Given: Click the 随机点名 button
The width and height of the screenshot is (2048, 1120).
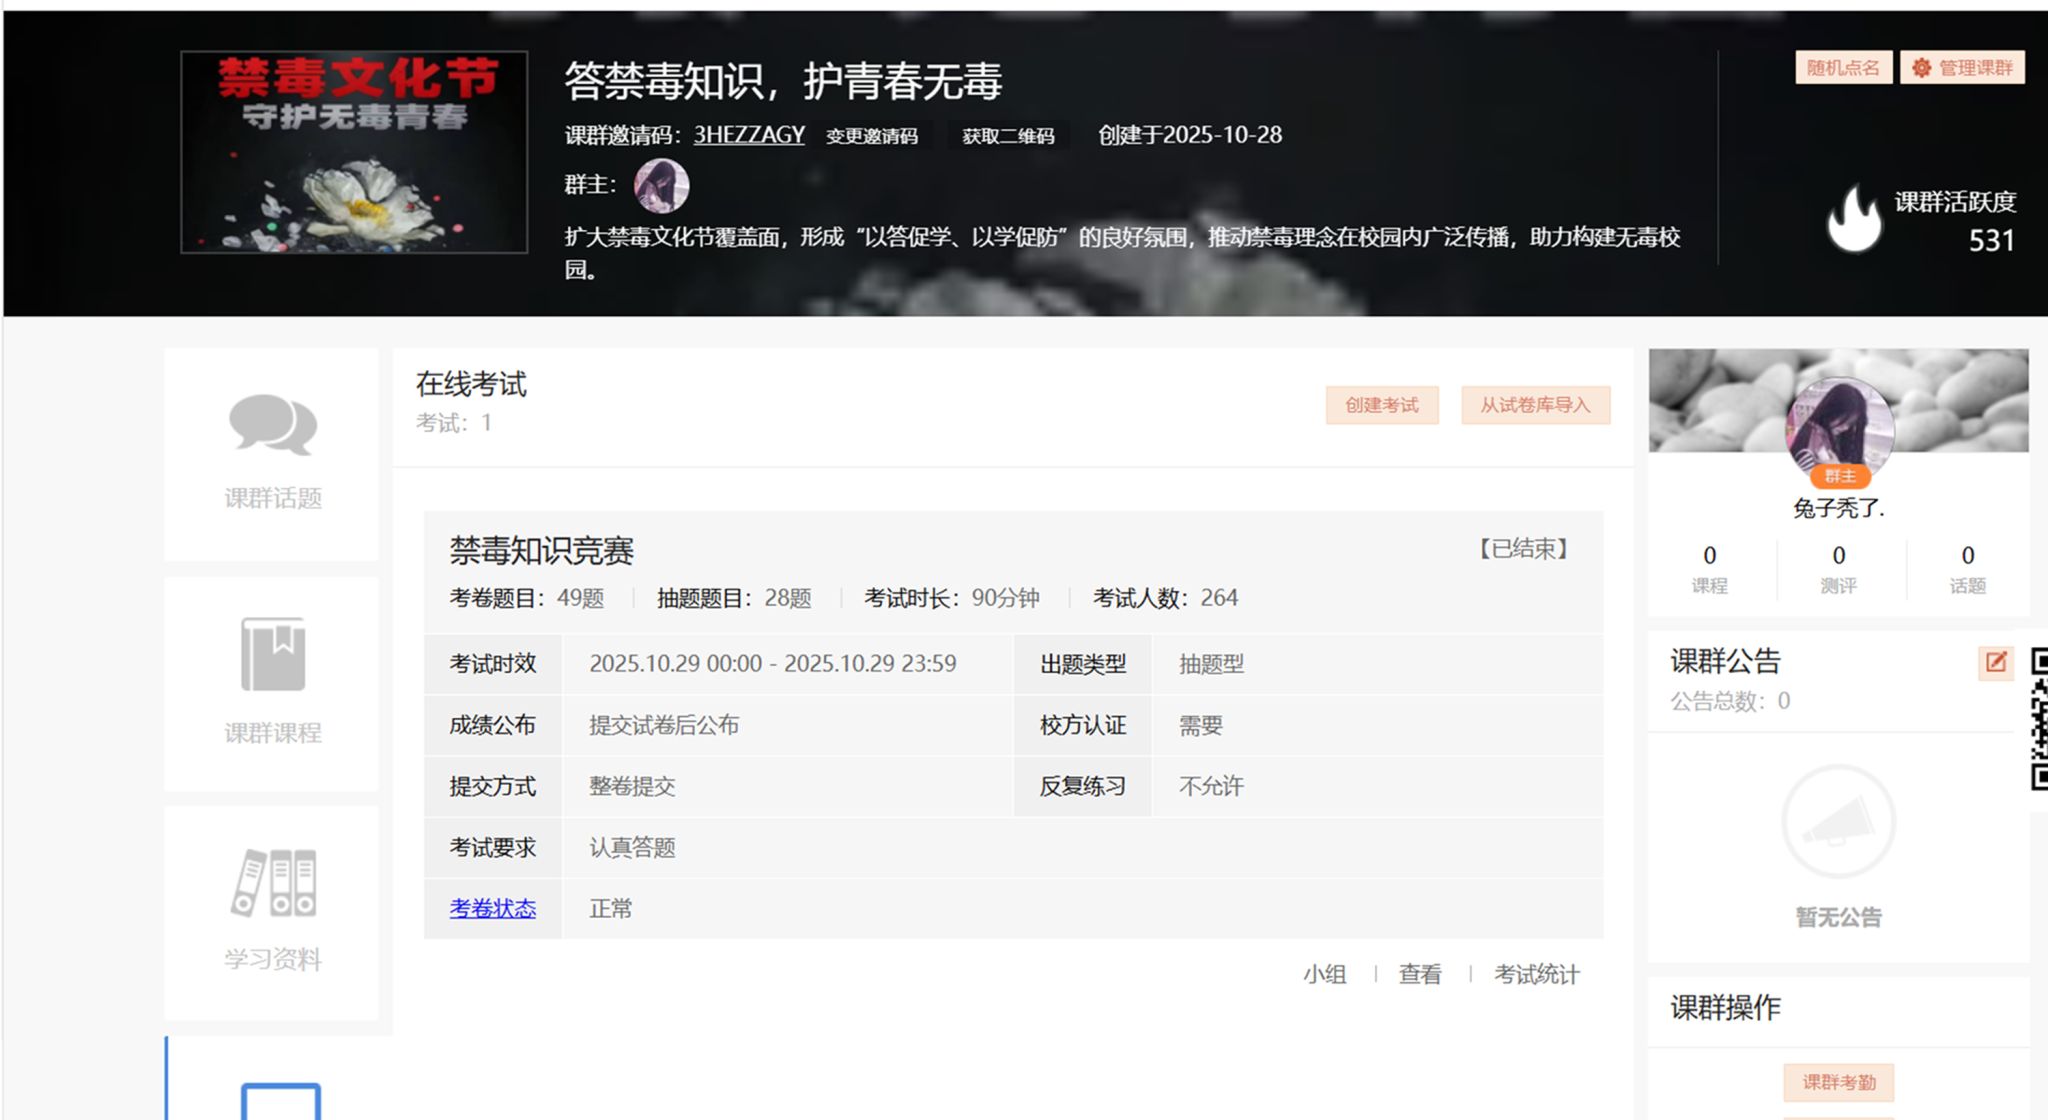Looking at the screenshot, I should click(1842, 68).
